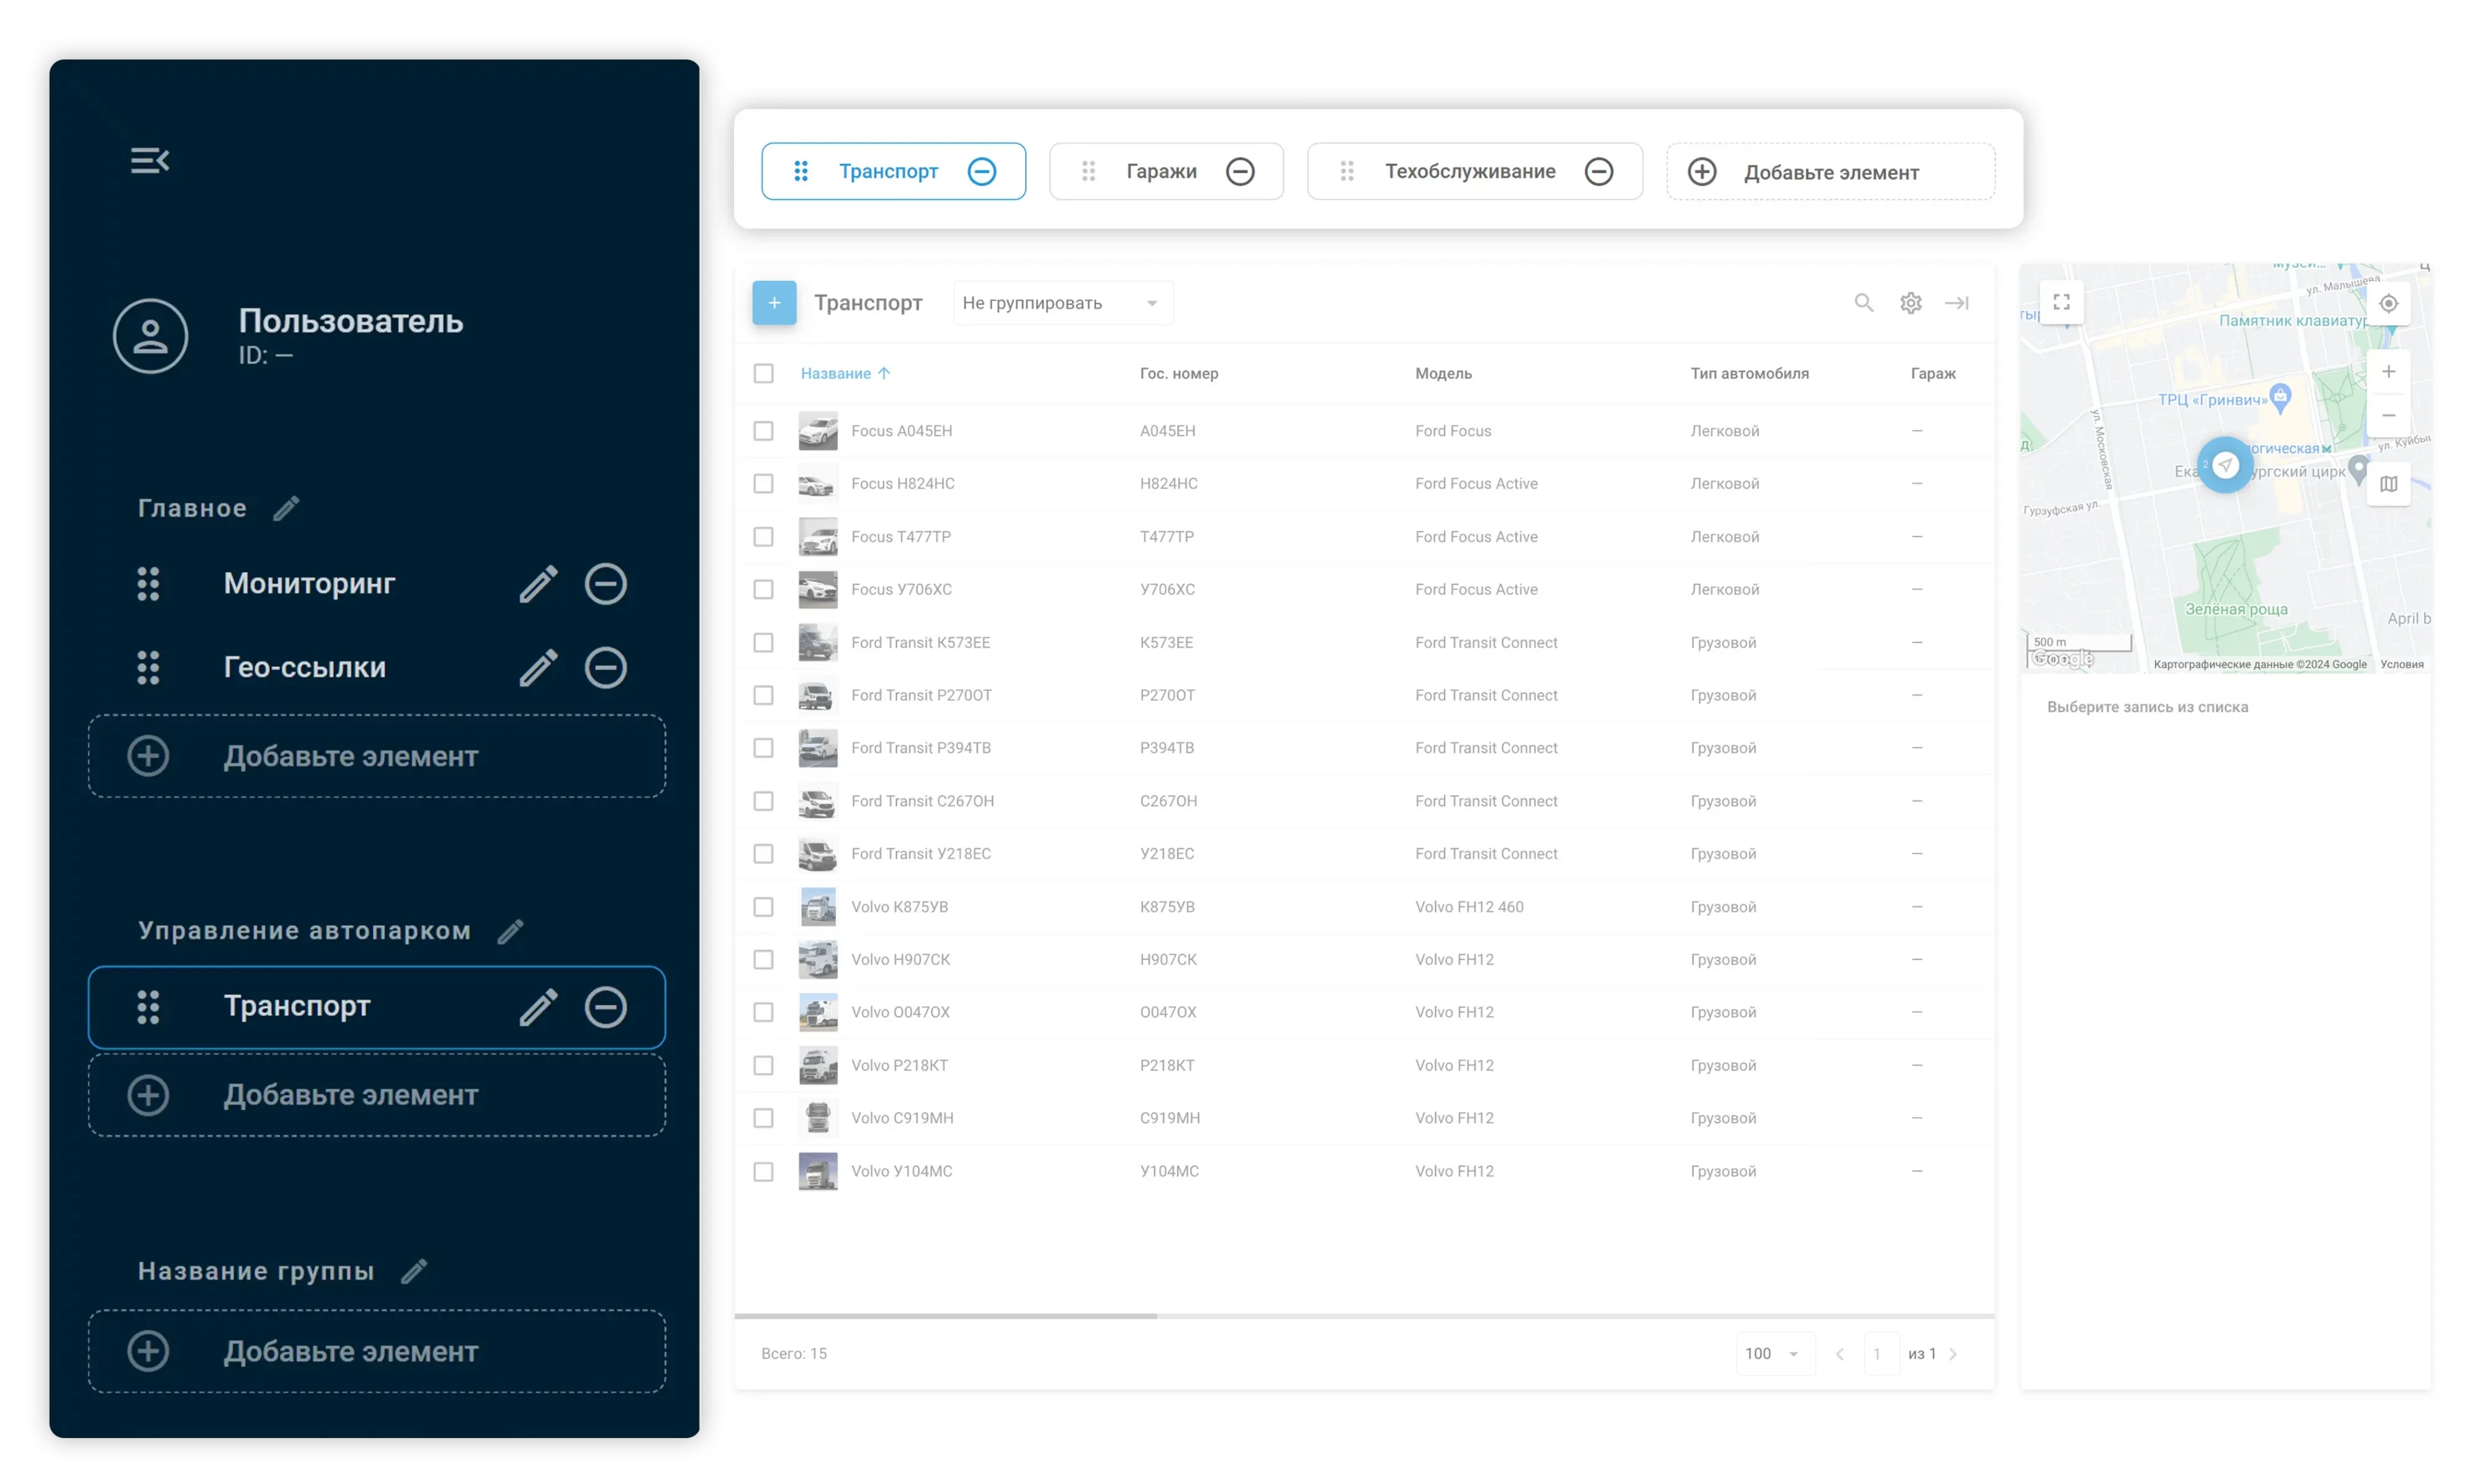Collapse side panel with arrow icon
2482x1484 pixels.
pyautogui.click(x=1957, y=302)
